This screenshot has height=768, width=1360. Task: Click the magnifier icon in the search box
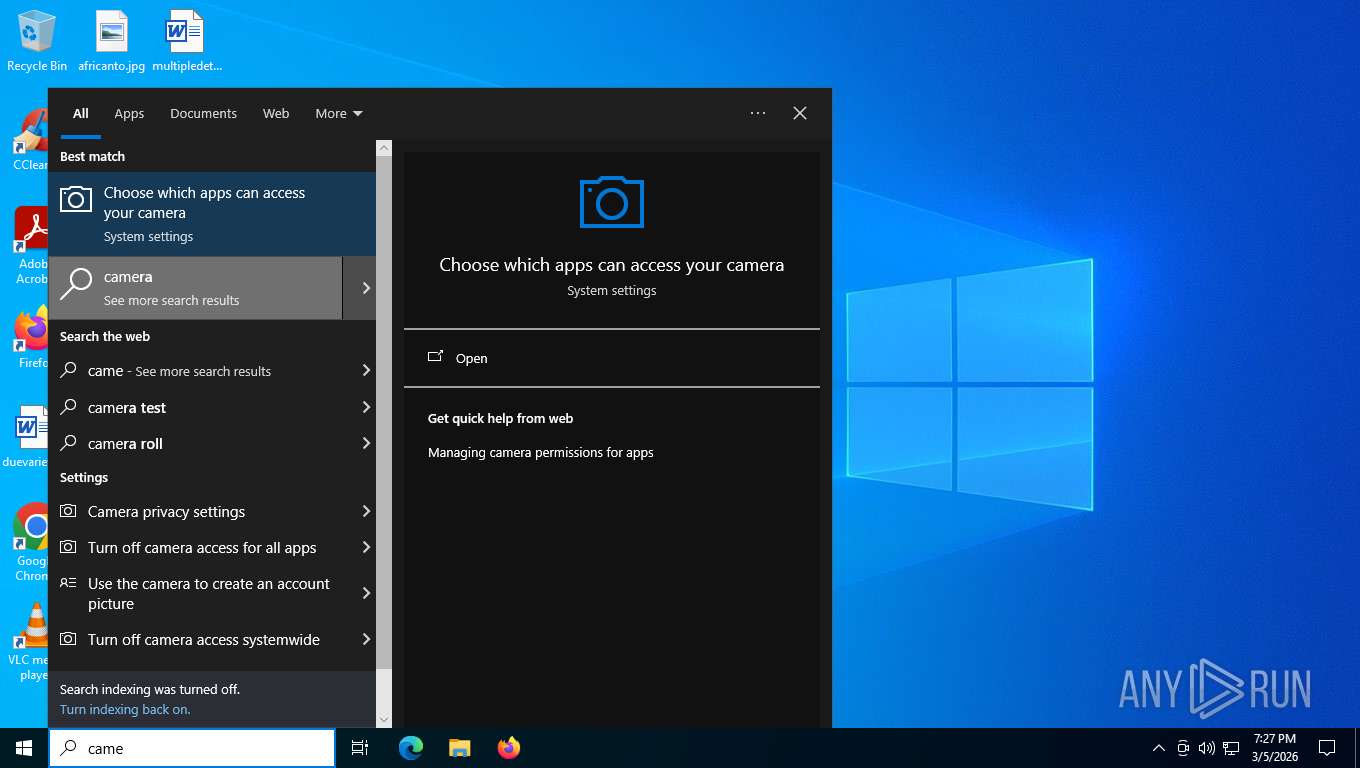[x=69, y=748]
